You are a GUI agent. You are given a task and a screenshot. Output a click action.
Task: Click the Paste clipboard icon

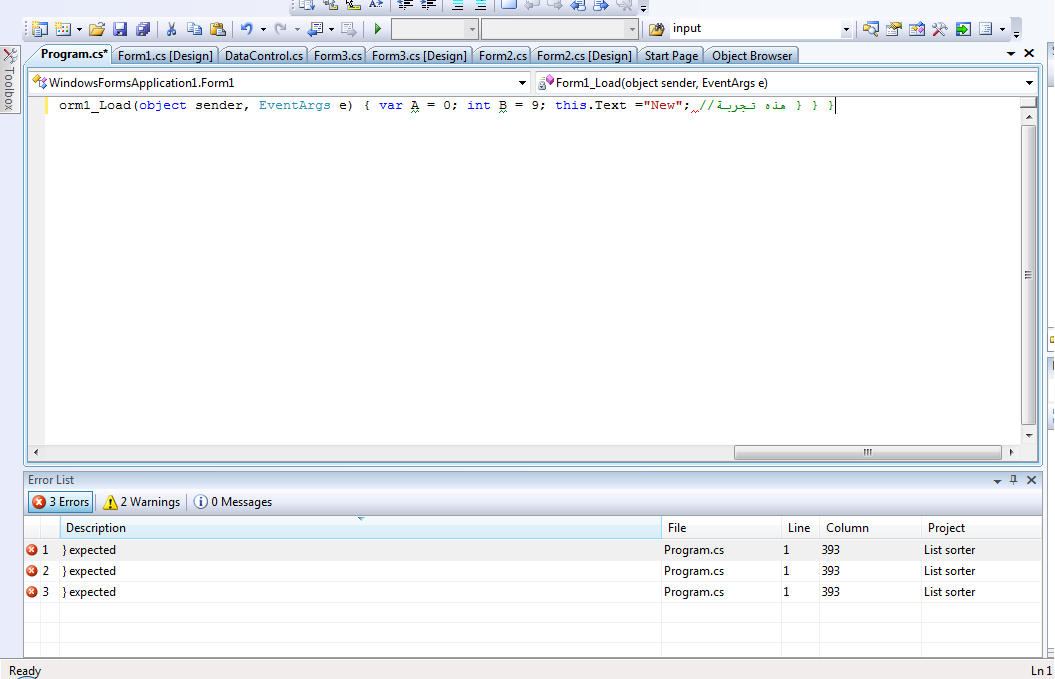tap(217, 29)
